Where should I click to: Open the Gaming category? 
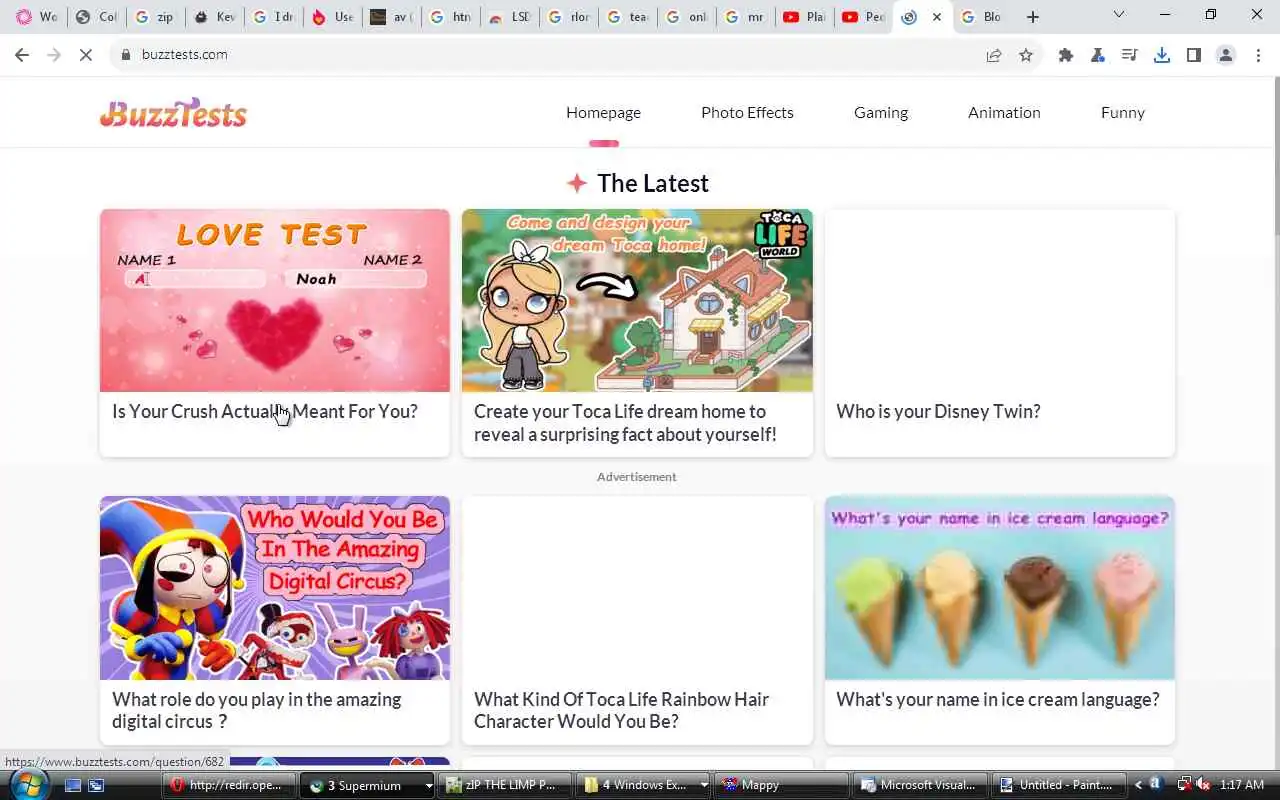point(881,113)
